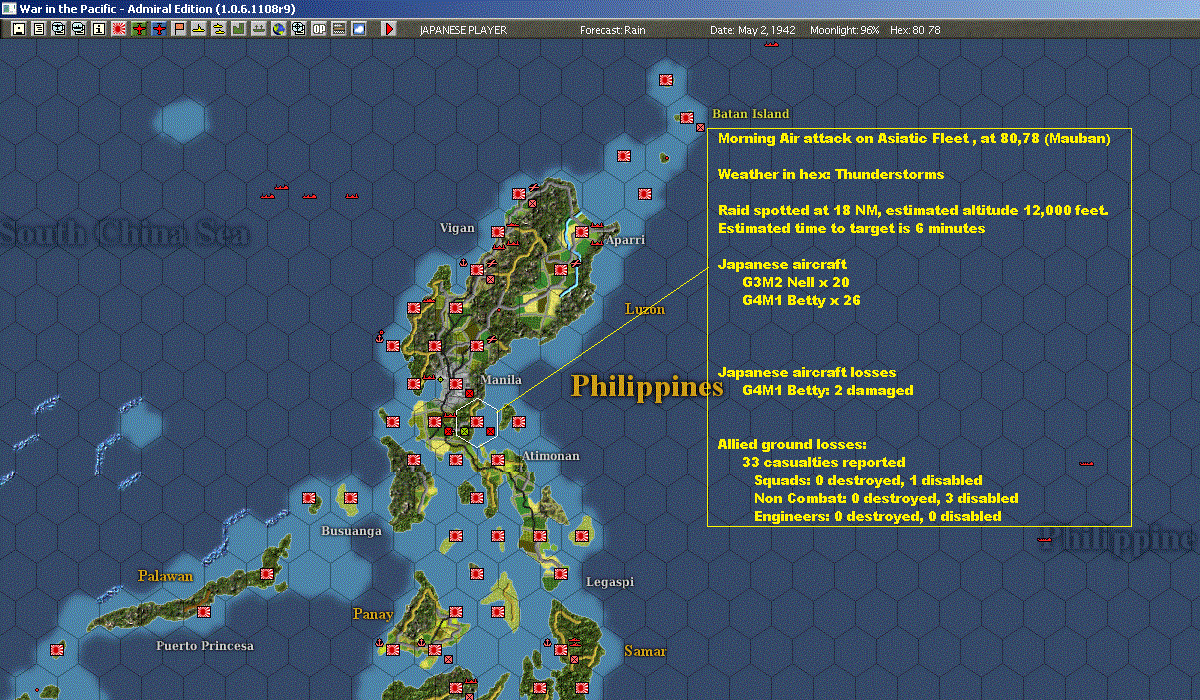Click the green land-shape toolbar icon
Viewport: 1200px width, 700px height.
point(239,29)
